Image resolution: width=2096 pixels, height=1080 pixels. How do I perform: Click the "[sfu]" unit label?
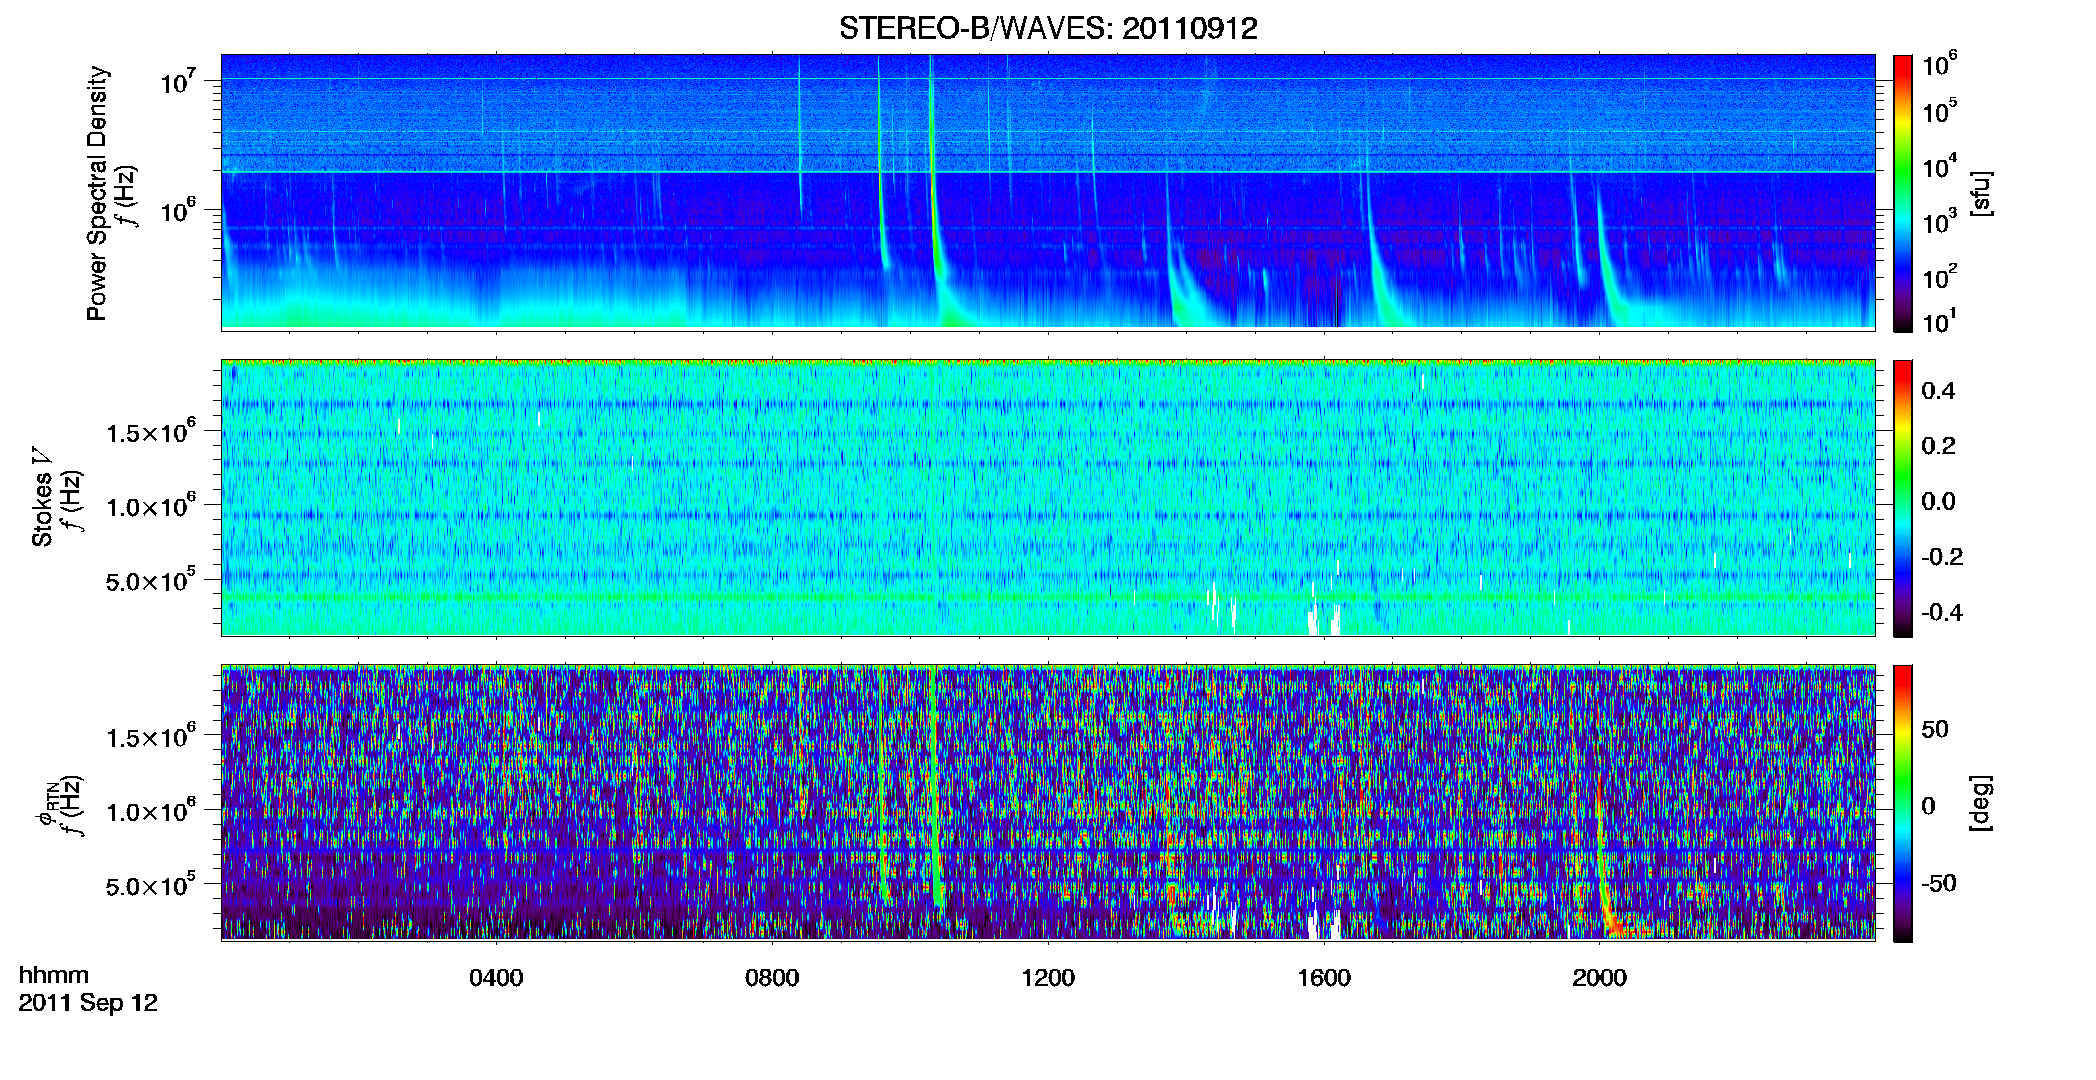(x=1981, y=193)
